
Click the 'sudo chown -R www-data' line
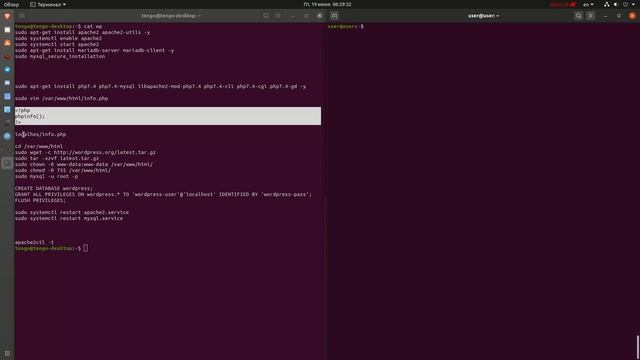[84, 164]
